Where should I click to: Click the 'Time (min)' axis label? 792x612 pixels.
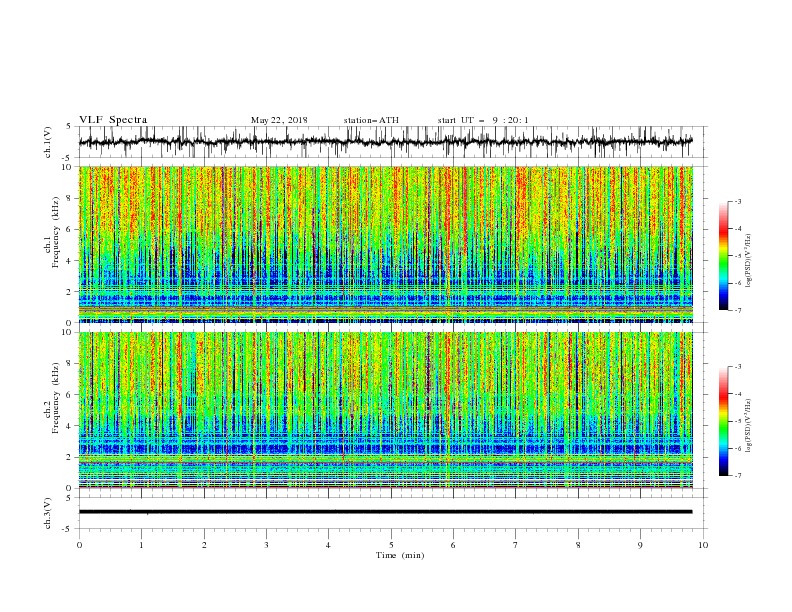(400, 555)
